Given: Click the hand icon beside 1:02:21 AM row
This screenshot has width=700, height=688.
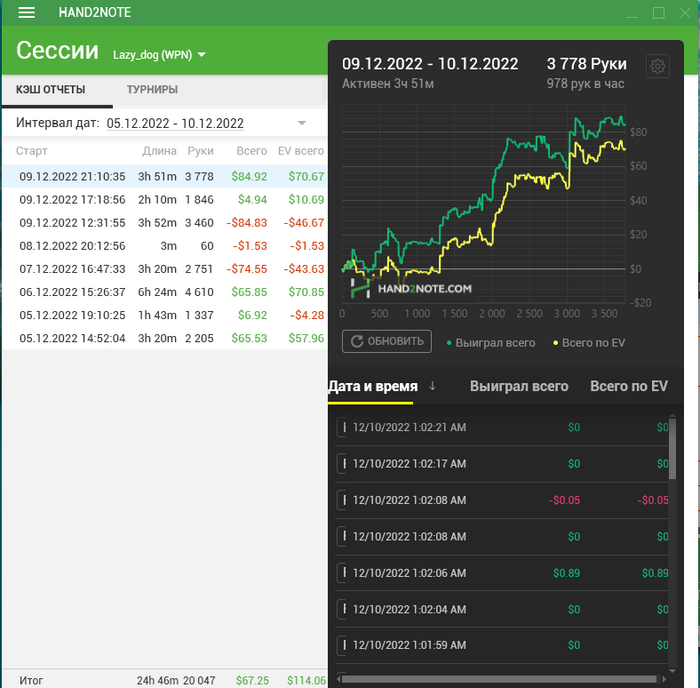Looking at the screenshot, I should pyautogui.click(x=342, y=428).
